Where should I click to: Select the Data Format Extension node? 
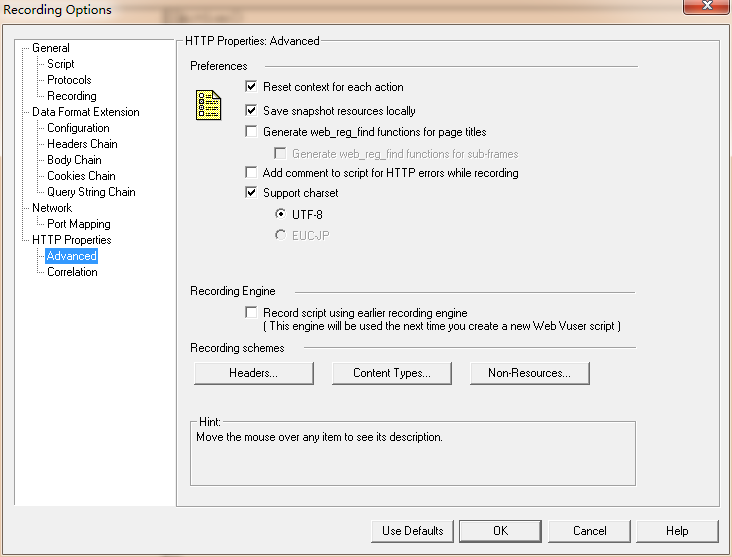(x=86, y=112)
